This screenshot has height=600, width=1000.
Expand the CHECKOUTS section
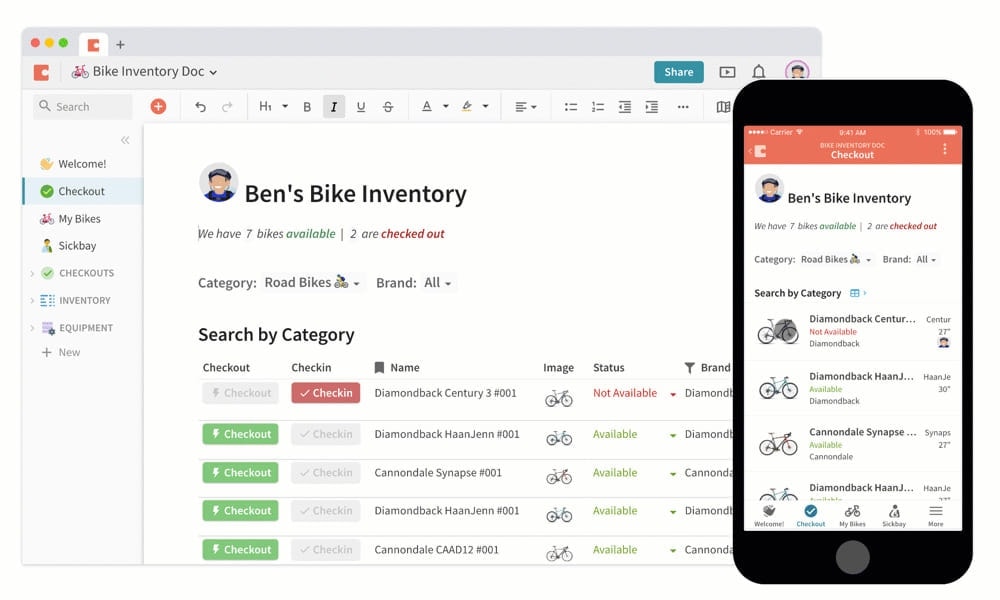click(32, 274)
